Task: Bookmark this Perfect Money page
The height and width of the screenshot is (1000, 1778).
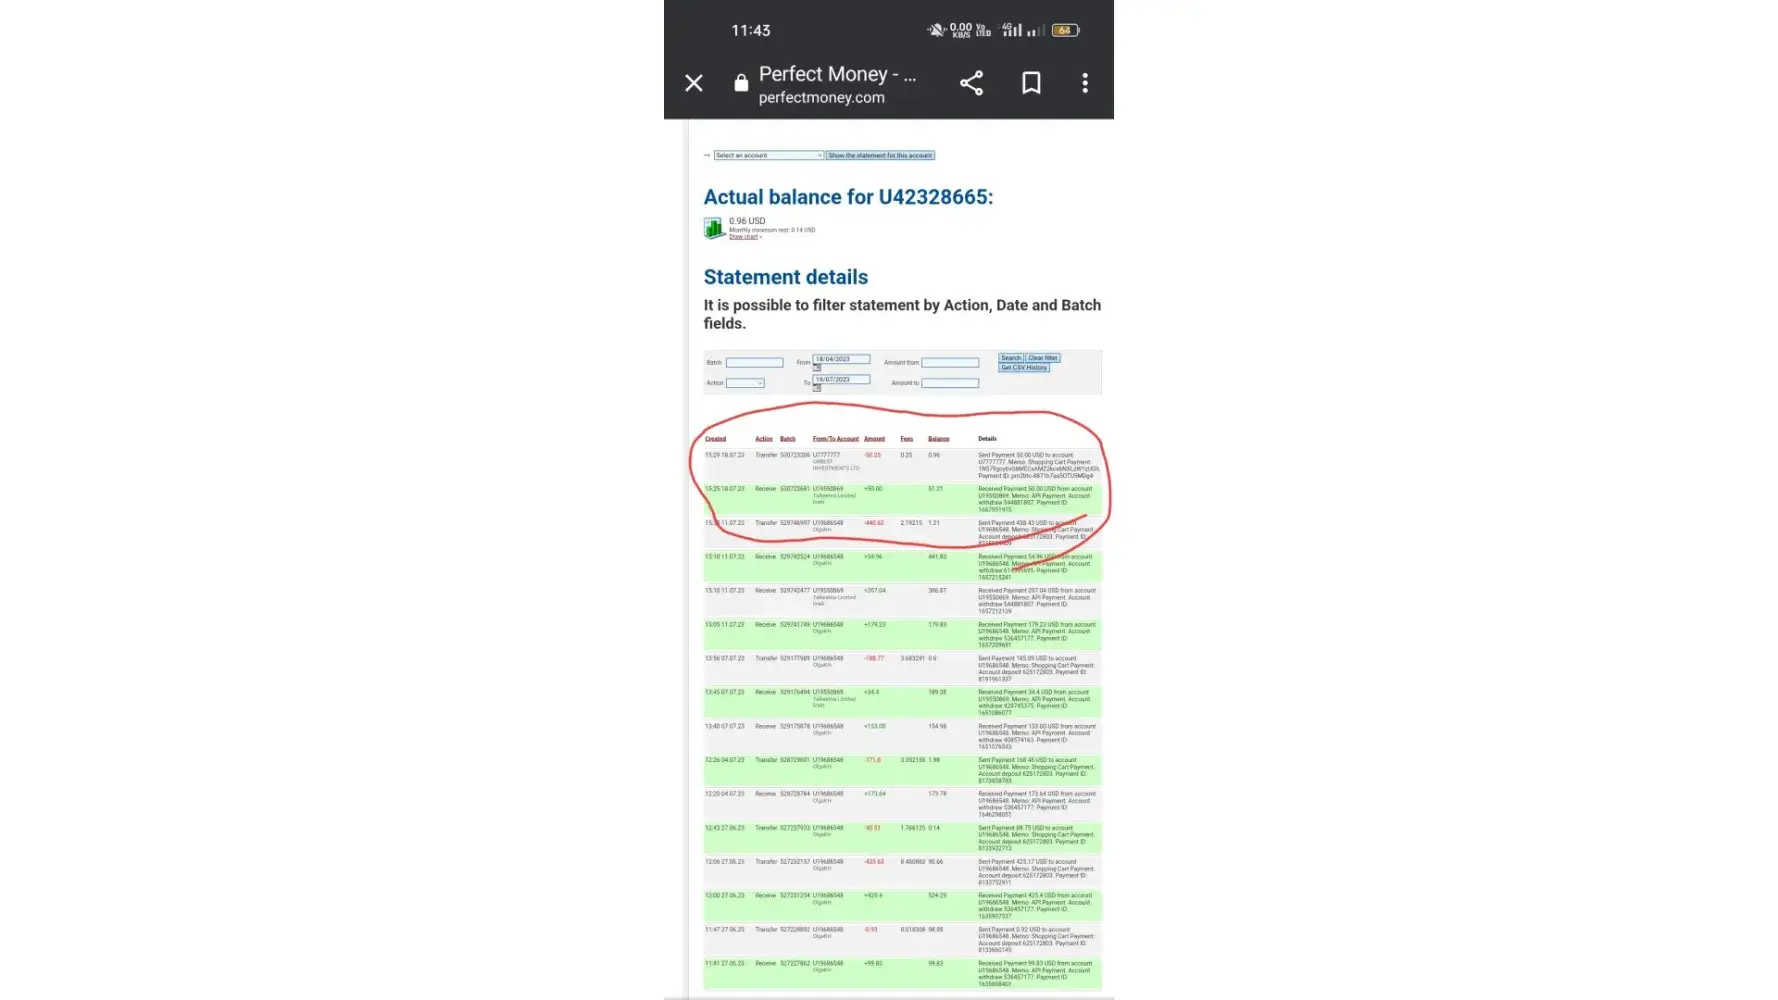Action: tap(1031, 83)
